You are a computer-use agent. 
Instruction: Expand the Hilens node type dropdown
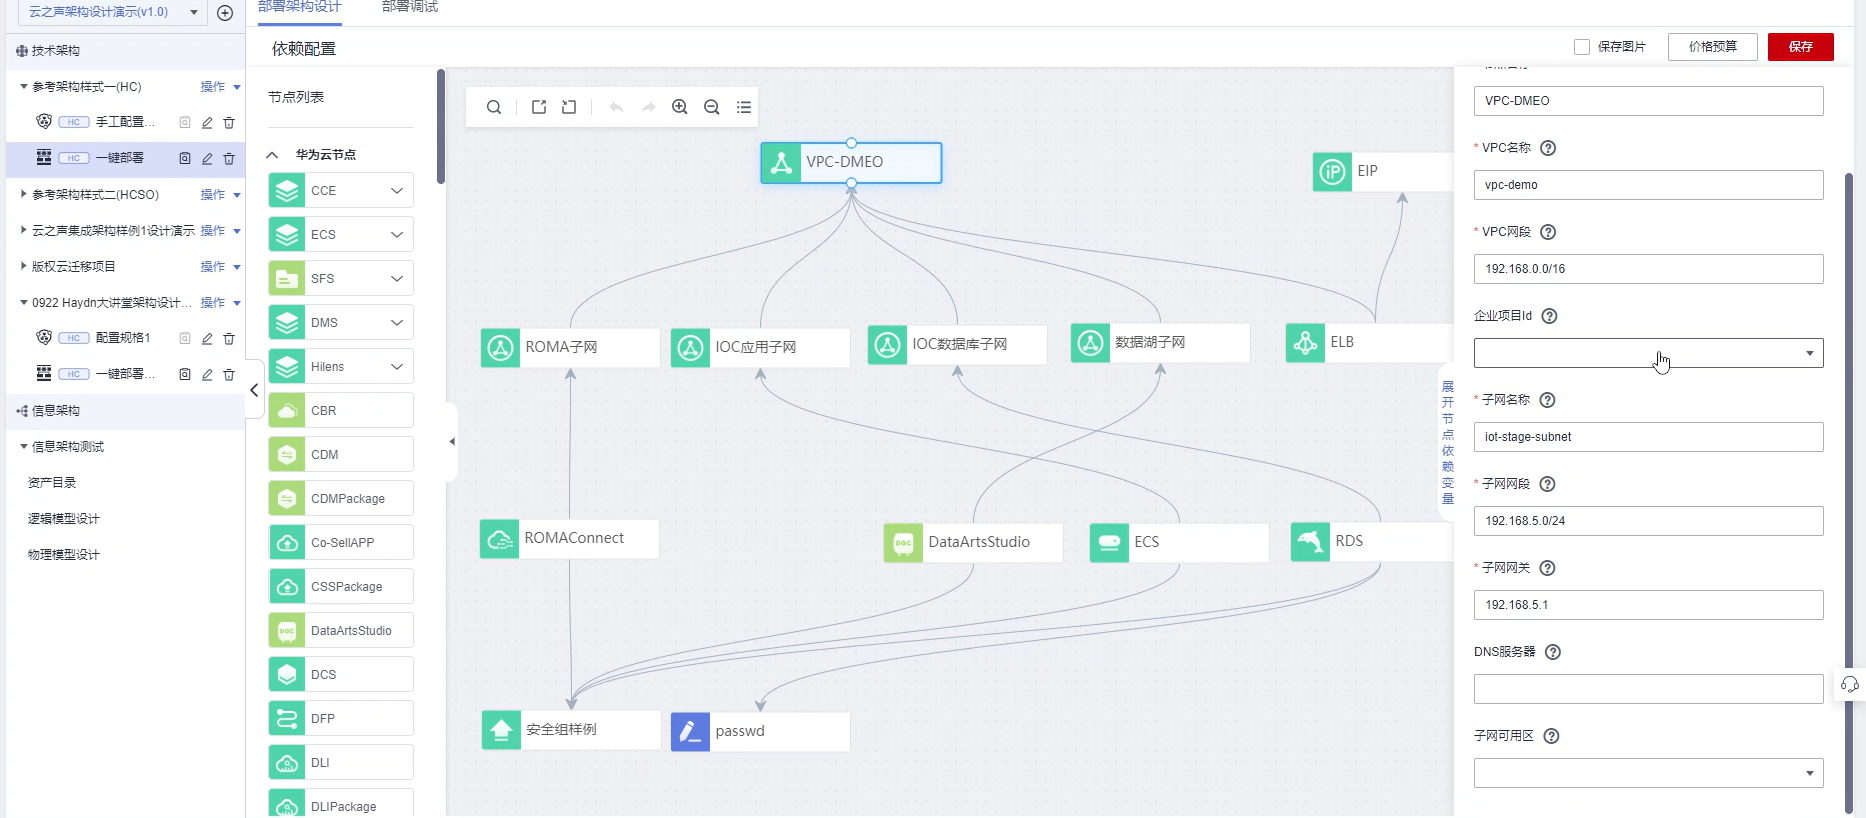(397, 367)
